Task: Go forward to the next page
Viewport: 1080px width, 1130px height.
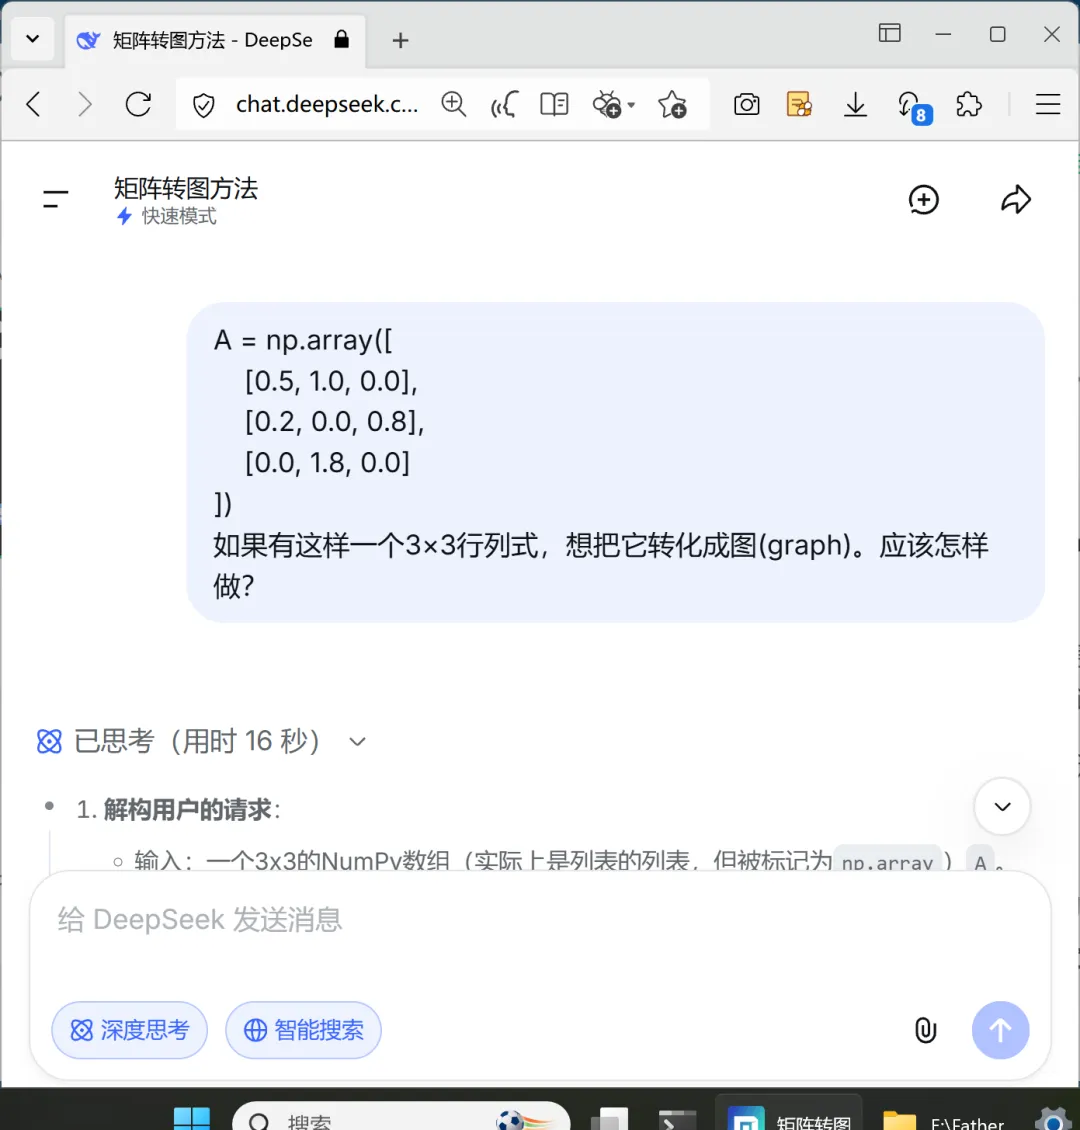Action: click(x=85, y=104)
